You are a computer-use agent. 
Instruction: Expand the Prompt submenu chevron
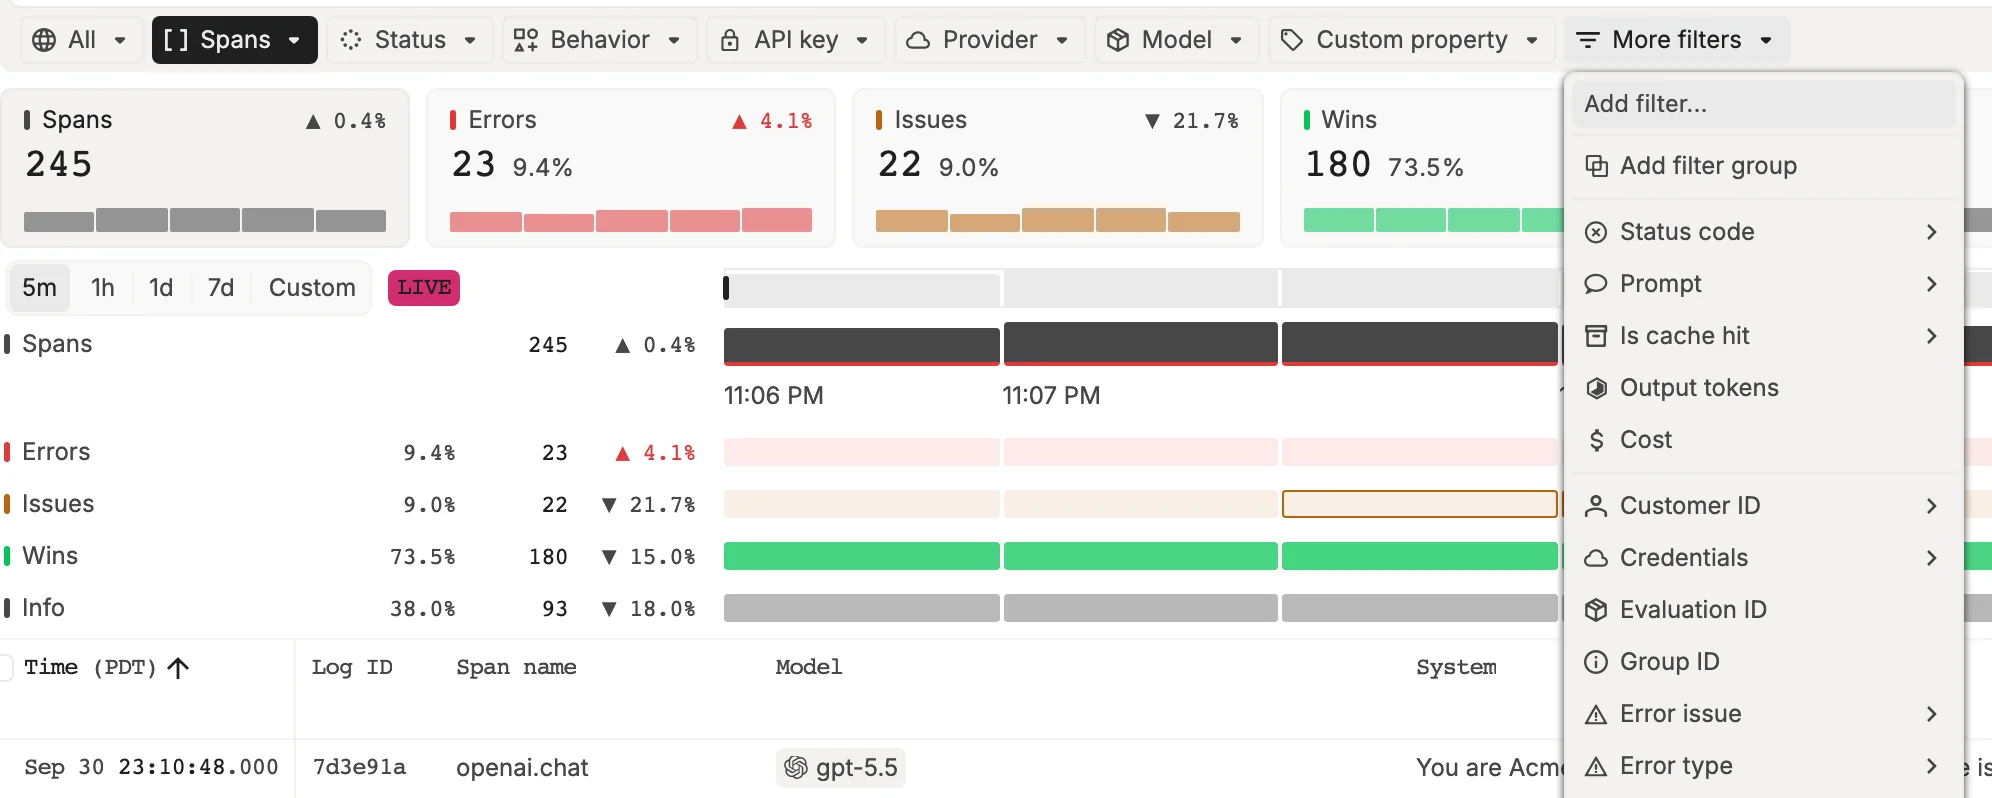[x=1931, y=284]
